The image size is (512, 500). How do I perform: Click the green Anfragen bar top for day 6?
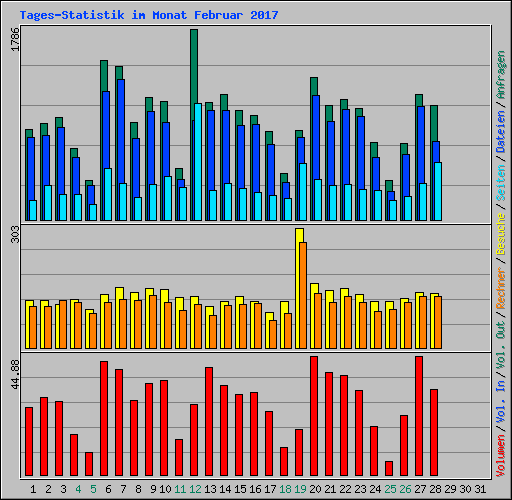pos(104,75)
